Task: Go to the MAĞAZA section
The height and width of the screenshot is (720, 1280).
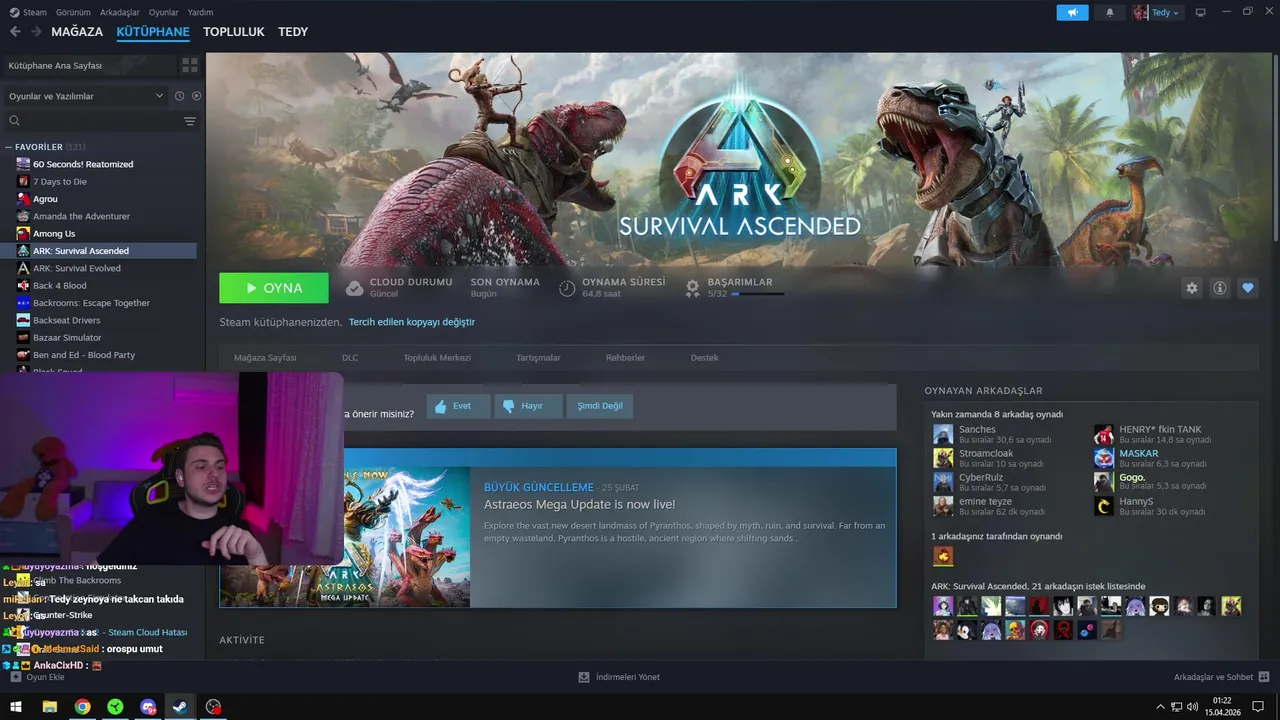Action: coord(77,32)
